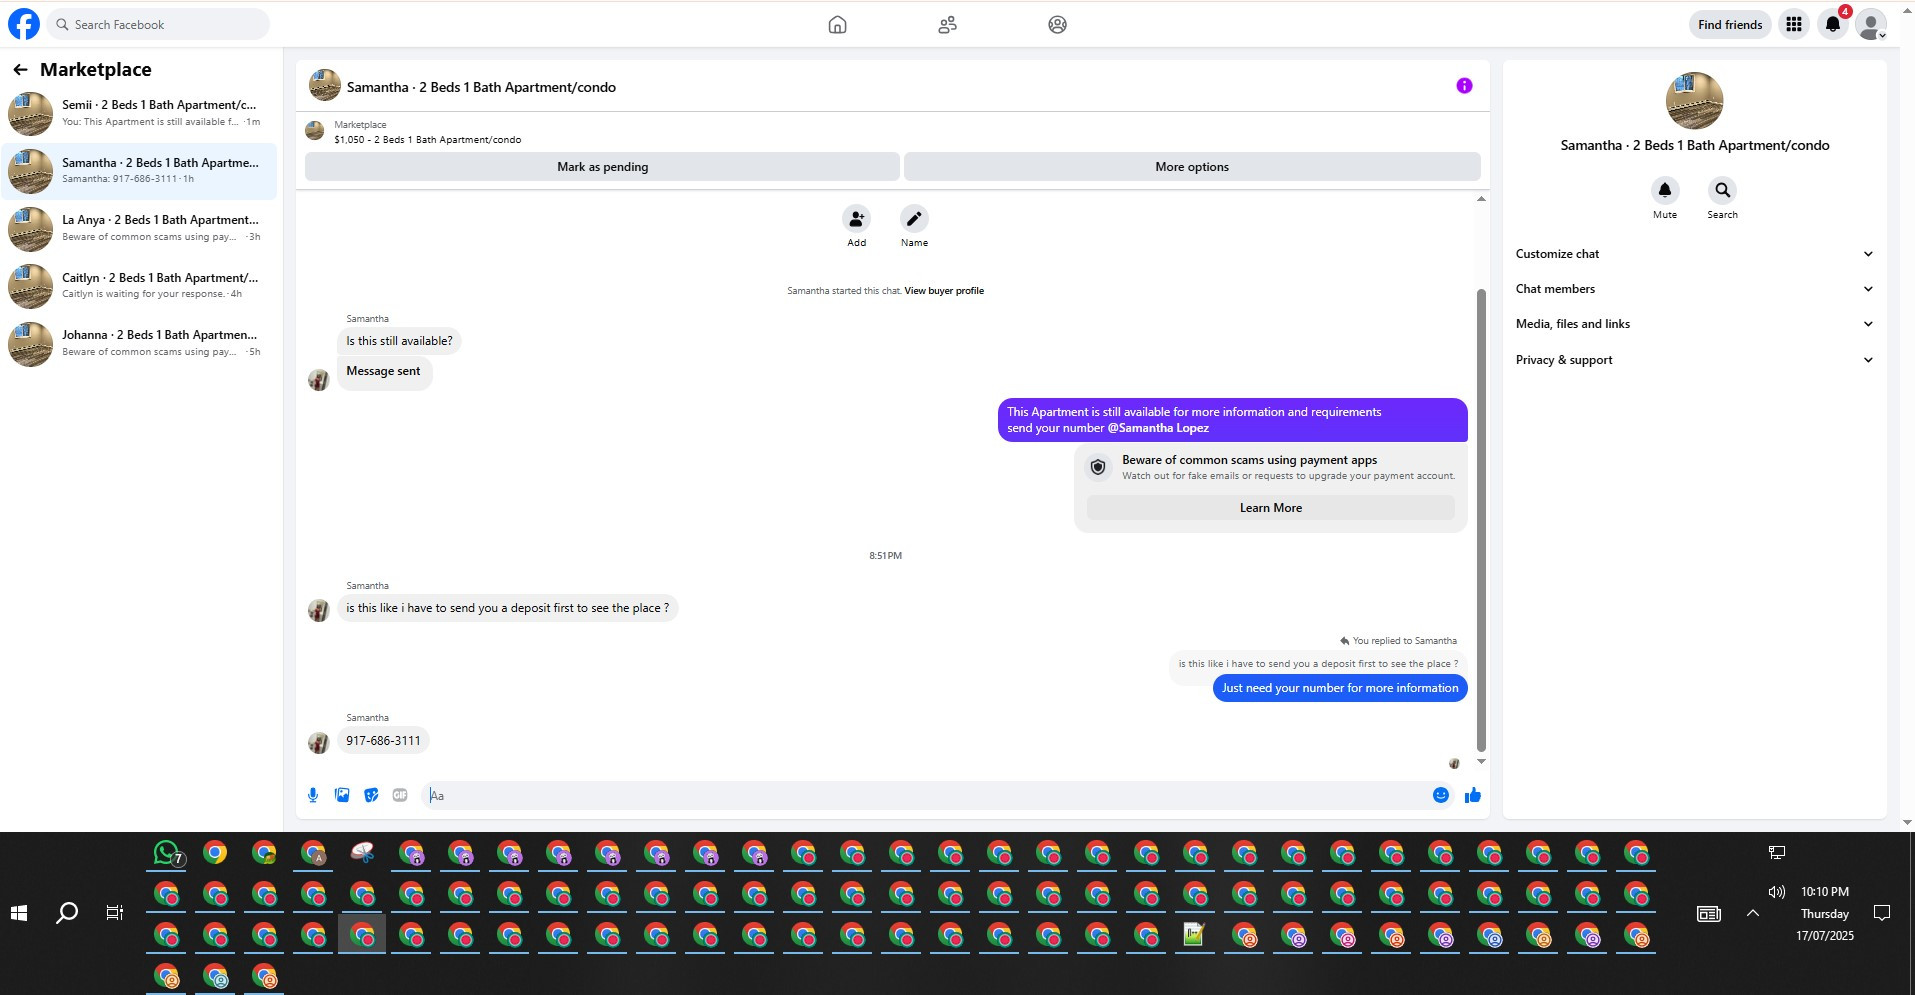Attach a photo or file

click(342, 795)
